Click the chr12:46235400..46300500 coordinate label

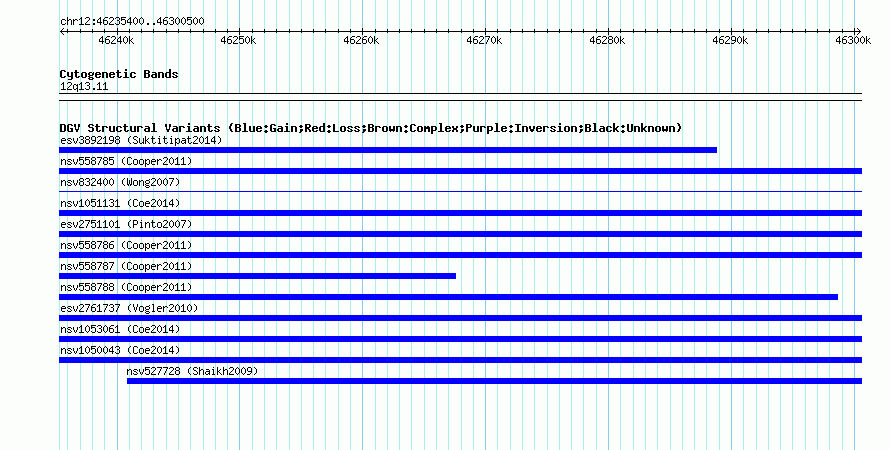click(x=132, y=21)
